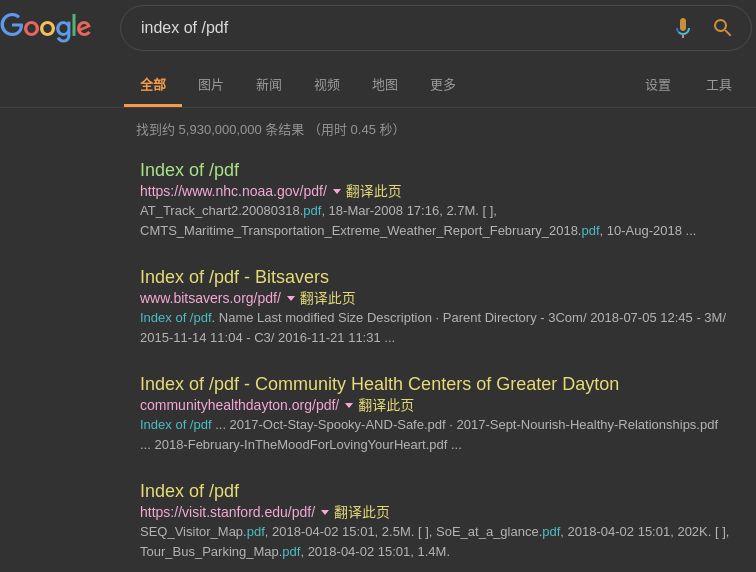Switch to the 图片 tab
The width and height of the screenshot is (756, 572).
(x=211, y=85)
